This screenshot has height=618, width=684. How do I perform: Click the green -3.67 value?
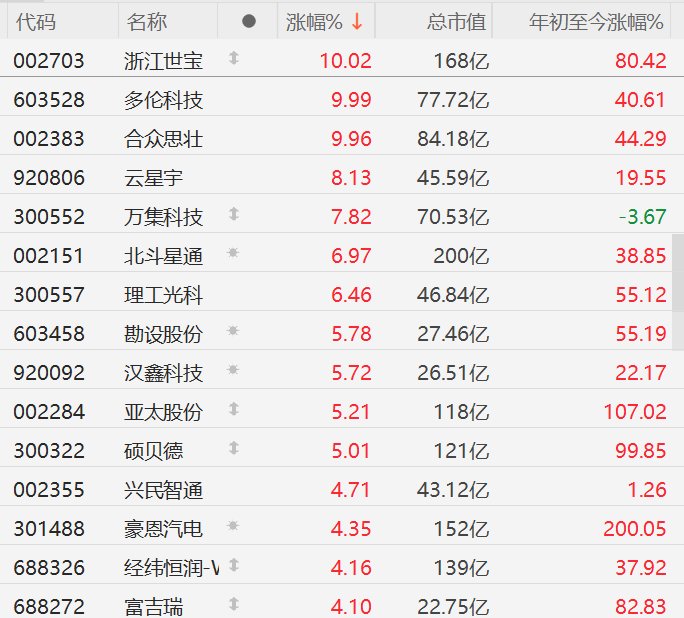[x=643, y=217]
